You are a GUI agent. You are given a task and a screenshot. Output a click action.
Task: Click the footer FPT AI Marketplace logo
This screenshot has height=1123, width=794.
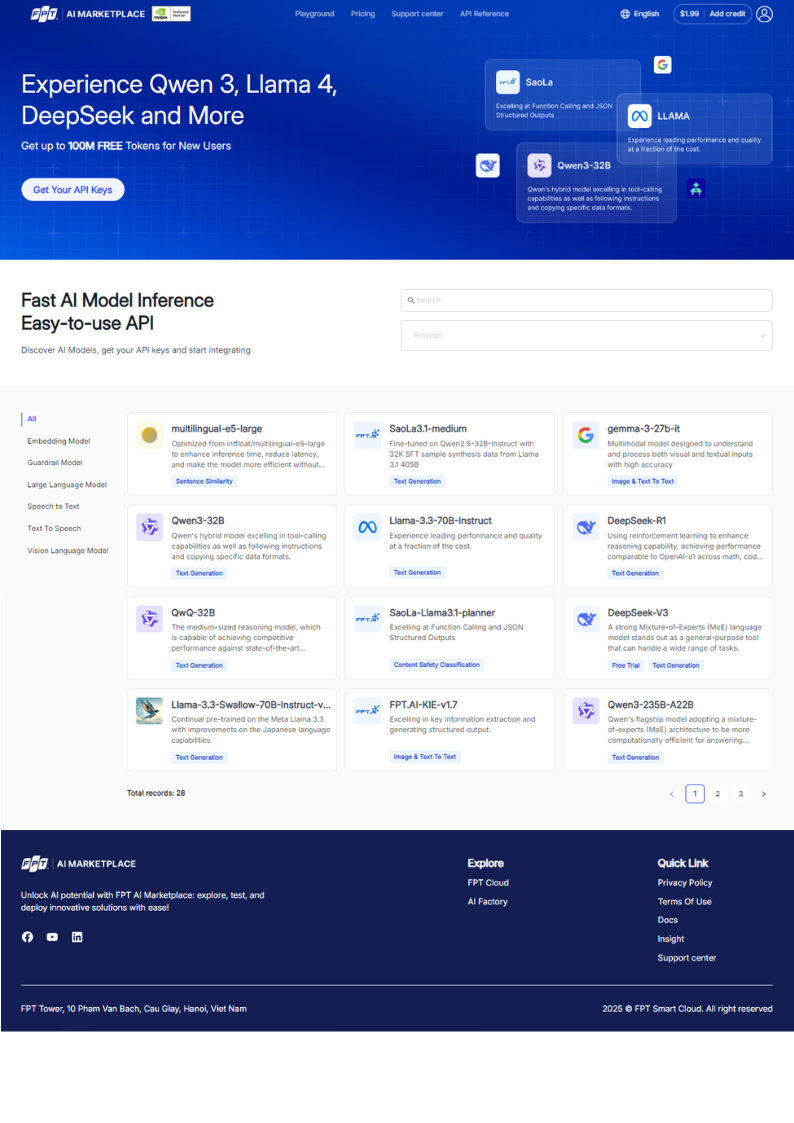point(79,864)
